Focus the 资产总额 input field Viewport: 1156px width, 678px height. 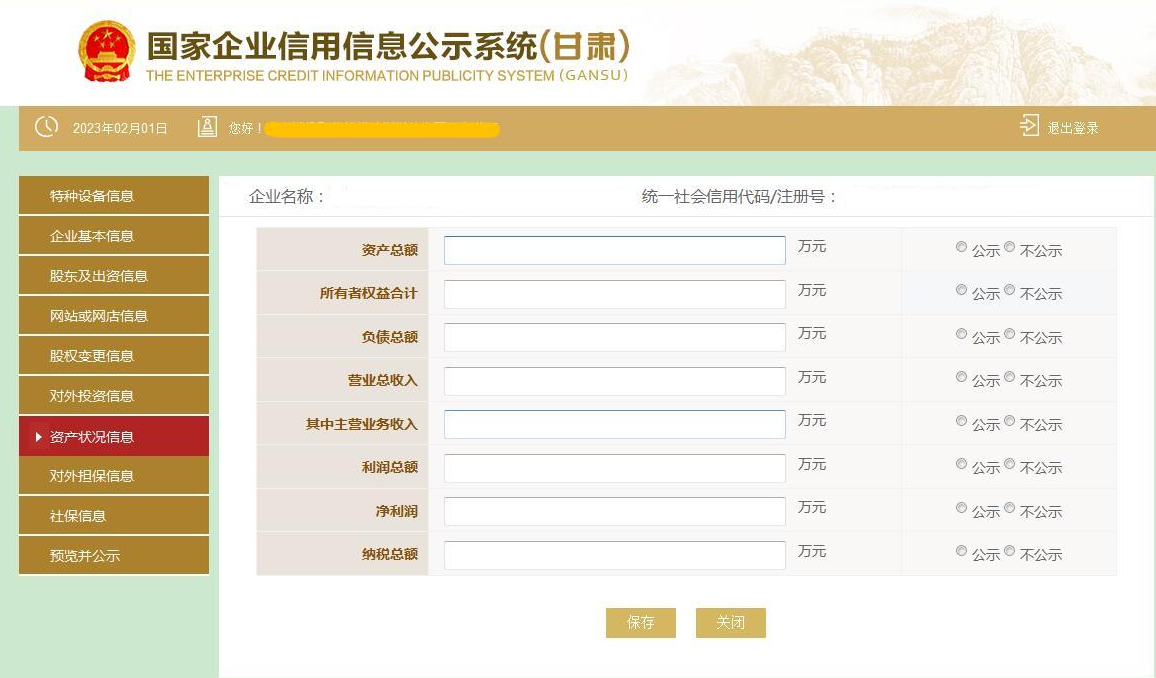click(614, 250)
